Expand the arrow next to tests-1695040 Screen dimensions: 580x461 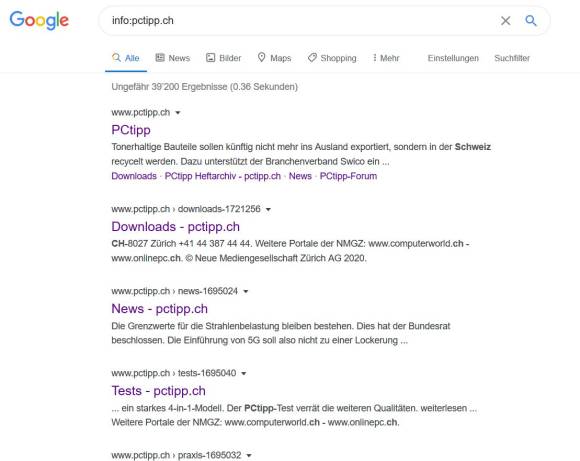pyautogui.click(x=244, y=374)
